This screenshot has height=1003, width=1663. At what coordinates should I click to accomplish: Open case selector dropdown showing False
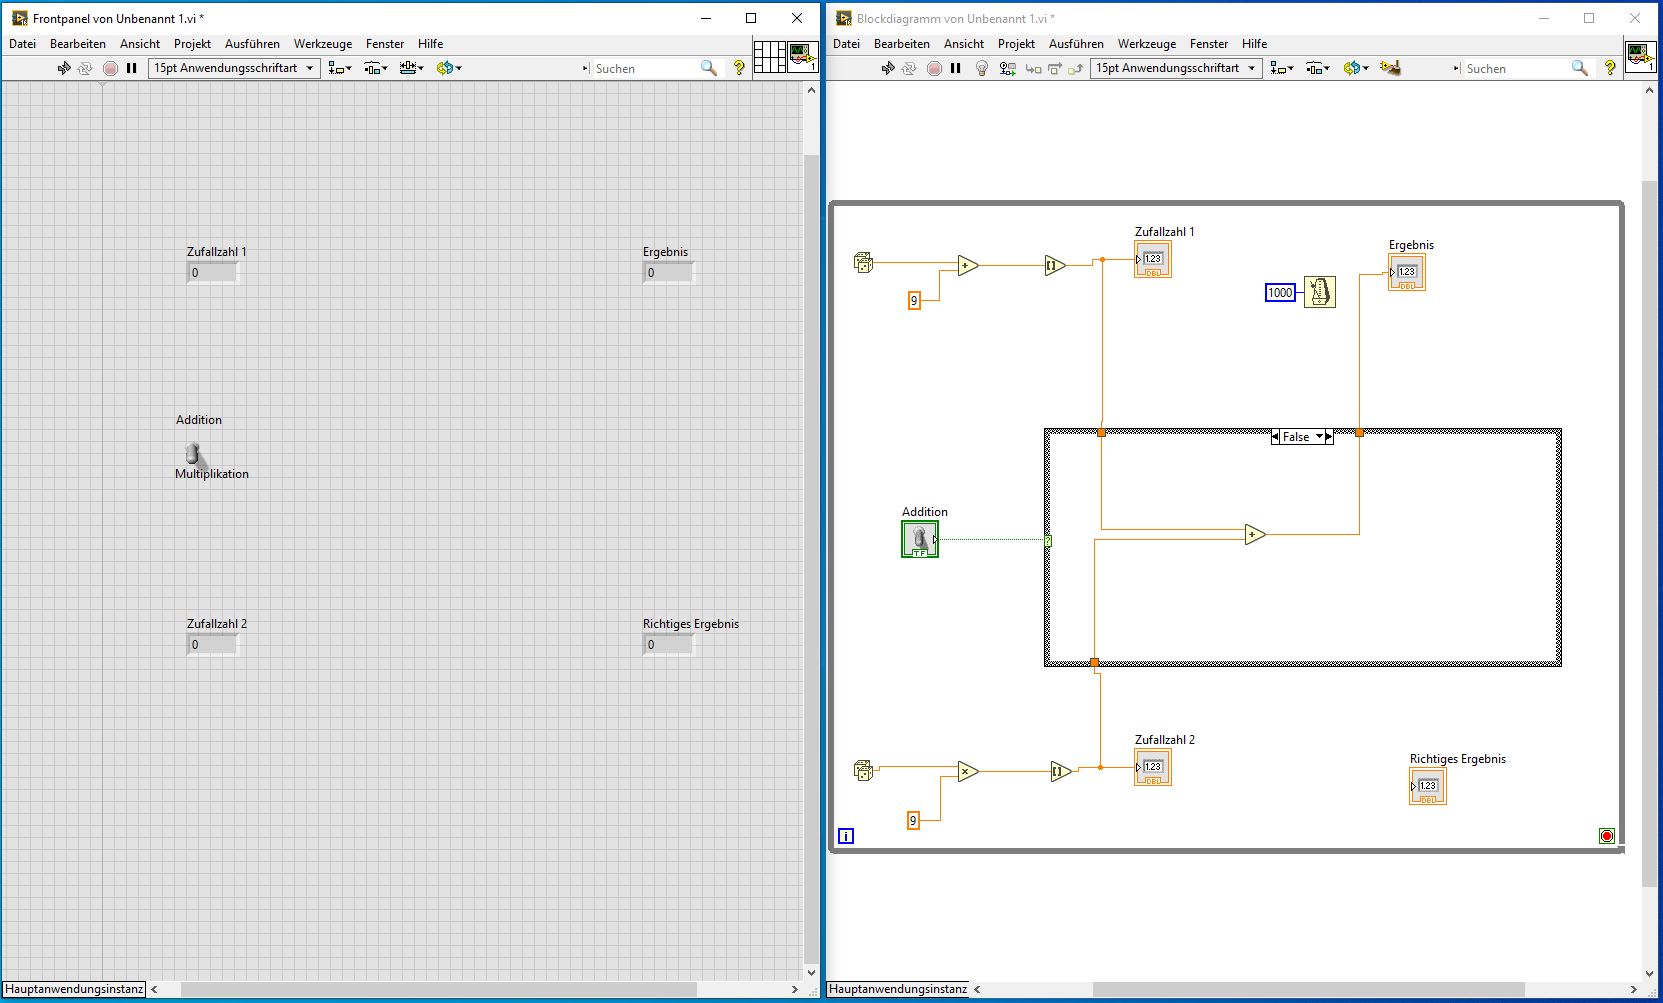[x=1319, y=437]
